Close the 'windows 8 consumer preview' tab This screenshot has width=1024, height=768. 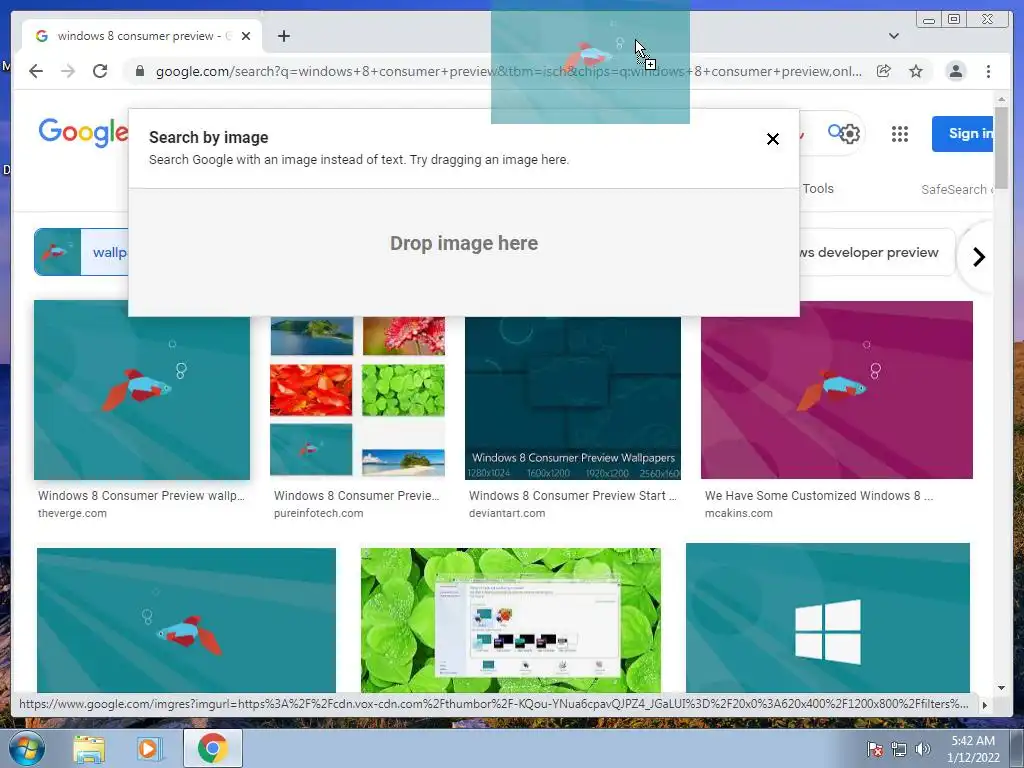(x=246, y=36)
